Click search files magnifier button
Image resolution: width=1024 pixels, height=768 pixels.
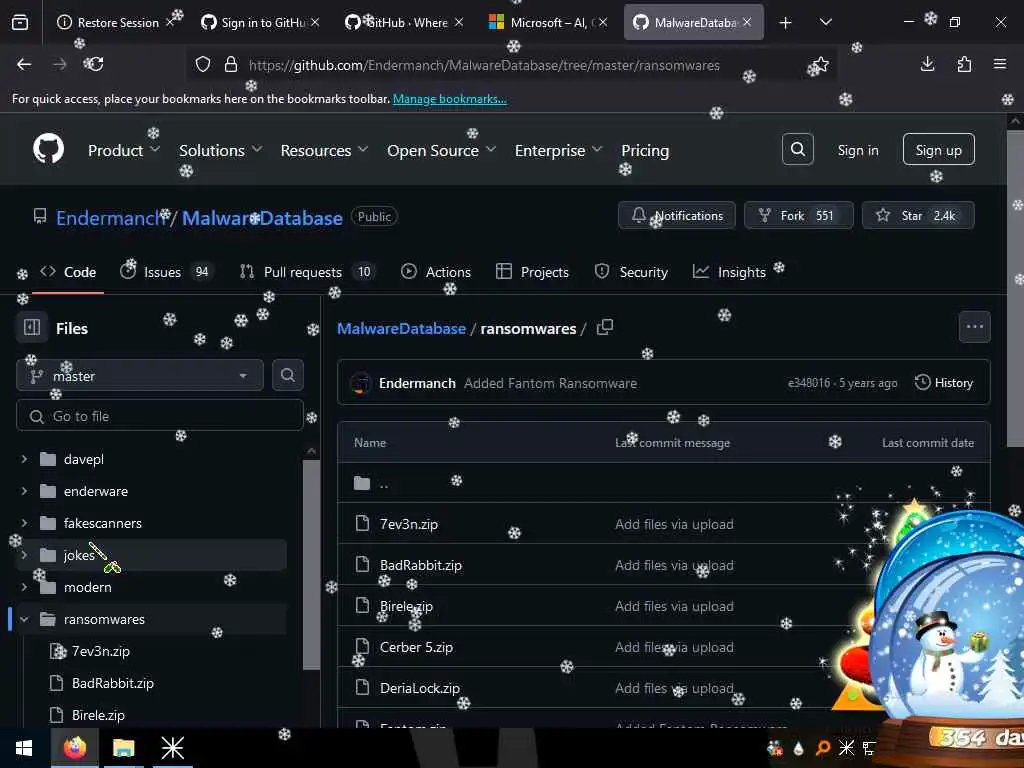point(287,375)
